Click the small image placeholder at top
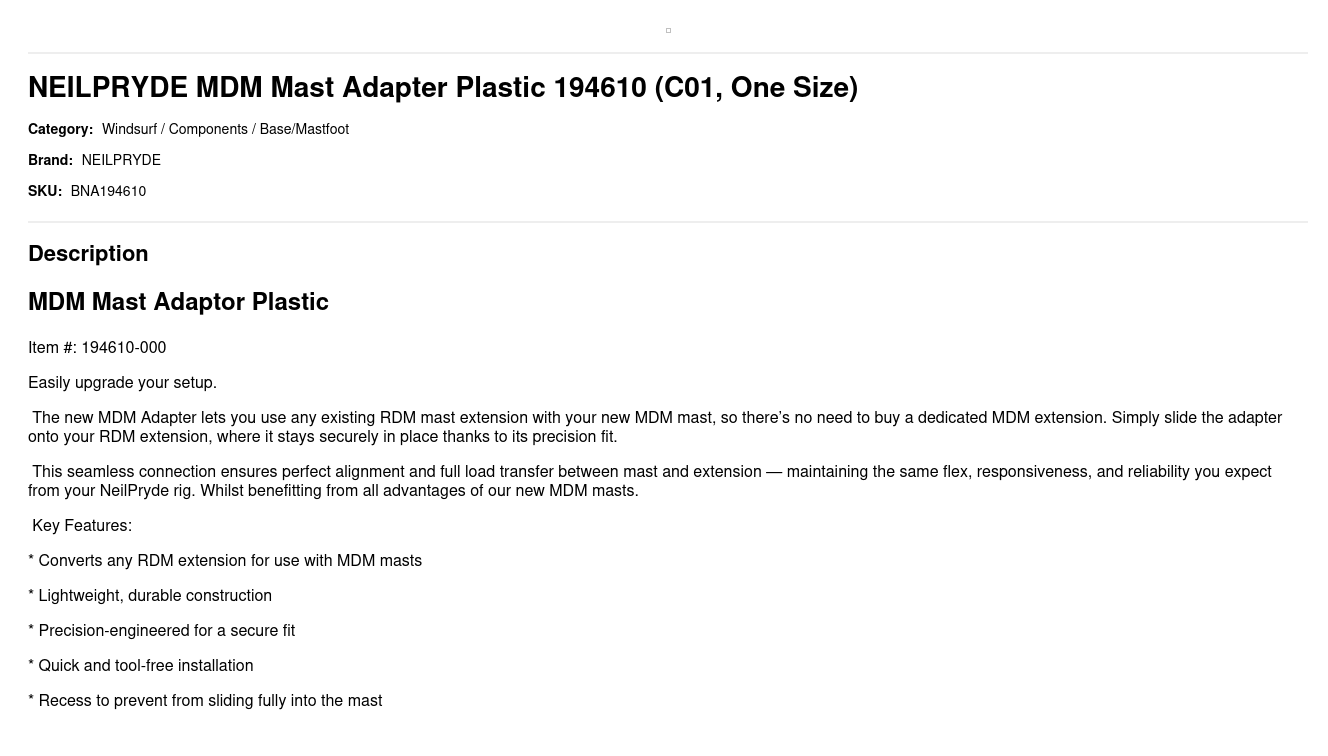Screen dimensions: 1328x756 pyautogui.click(x=668, y=30)
